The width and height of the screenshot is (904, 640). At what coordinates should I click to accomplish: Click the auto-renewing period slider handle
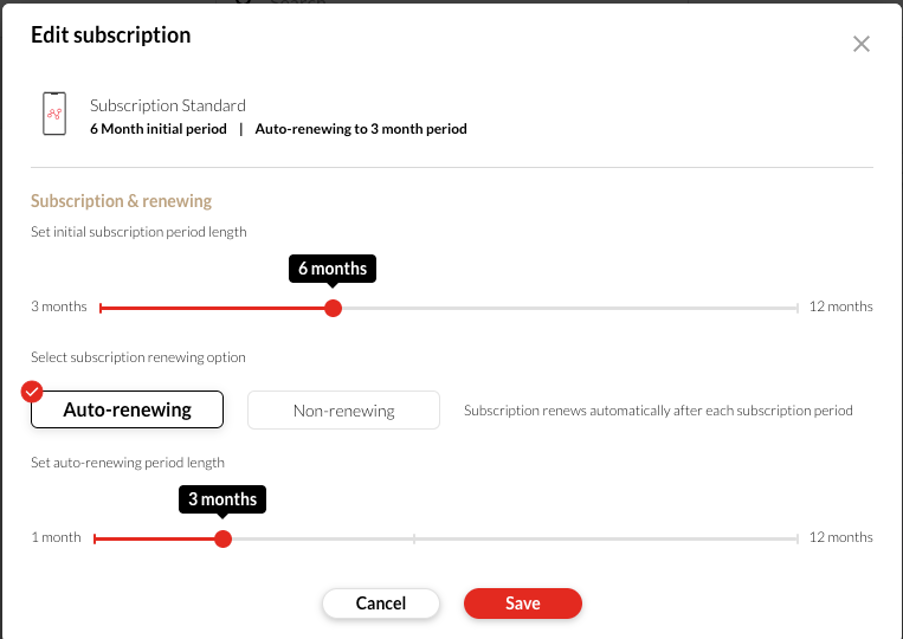tap(223, 539)
